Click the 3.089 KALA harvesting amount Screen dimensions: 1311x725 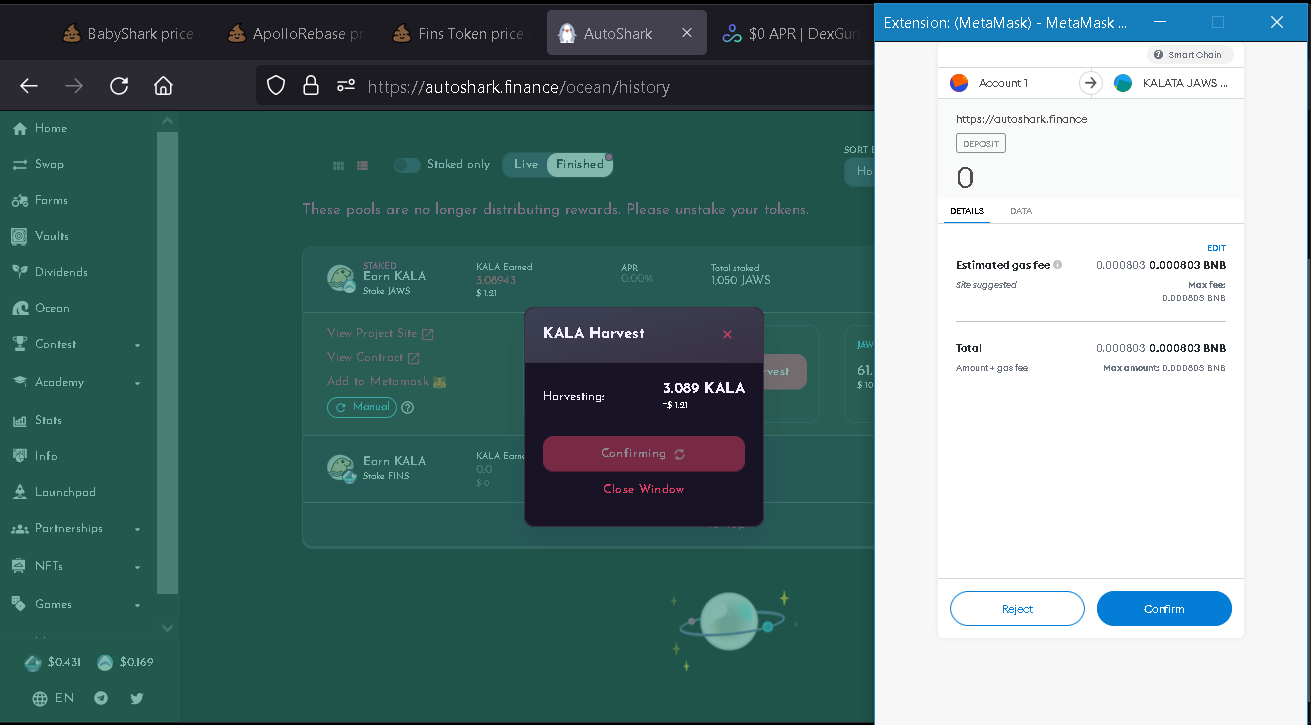point(704,388)
